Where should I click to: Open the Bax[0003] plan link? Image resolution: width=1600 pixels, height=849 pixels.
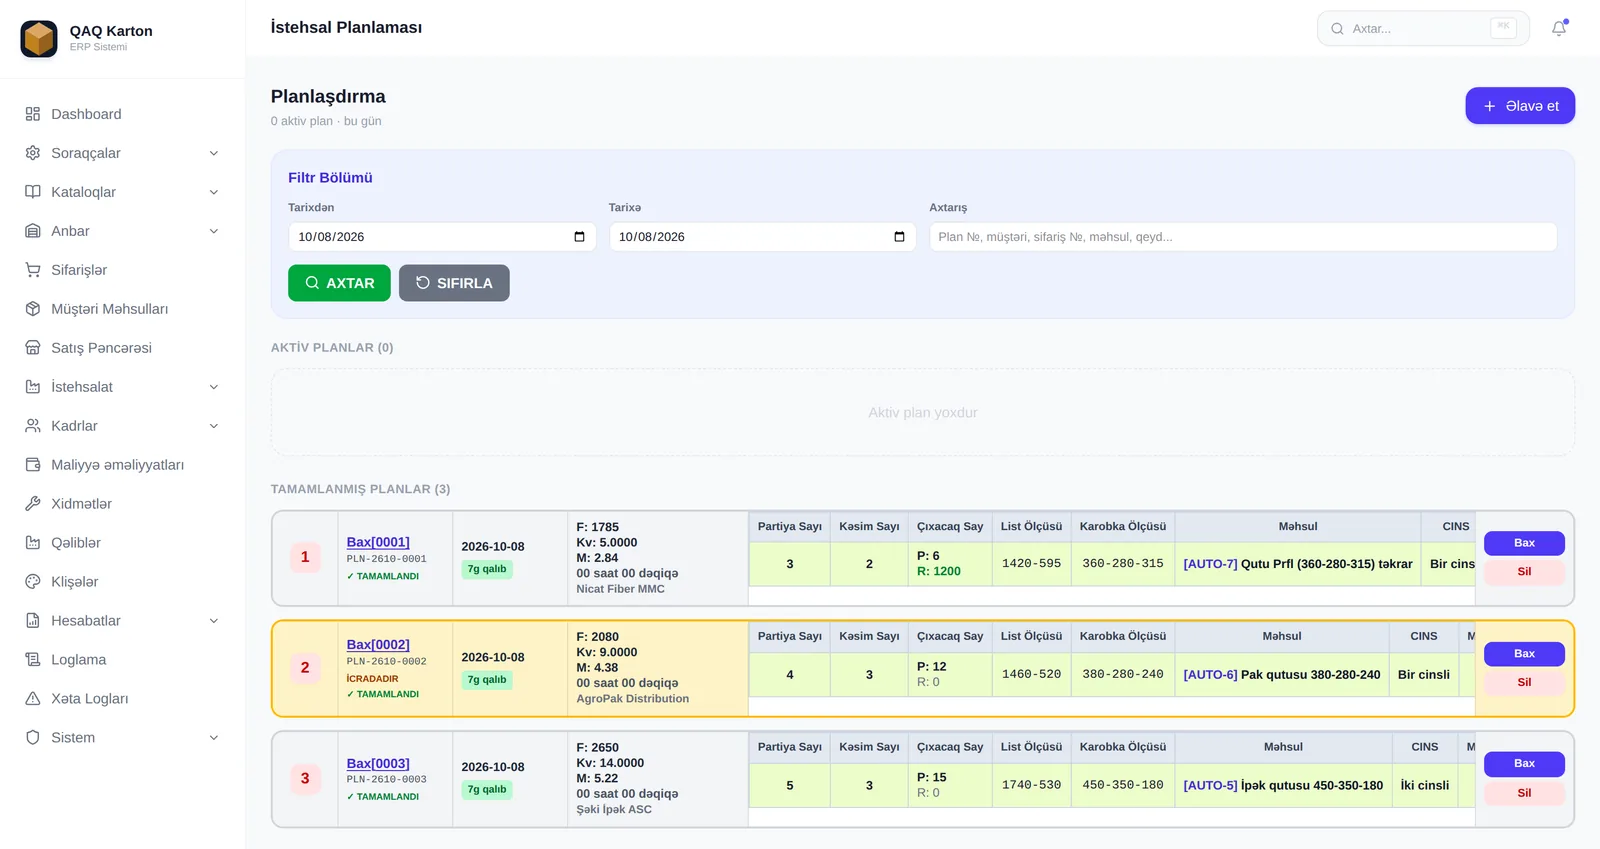pos(378,763)
